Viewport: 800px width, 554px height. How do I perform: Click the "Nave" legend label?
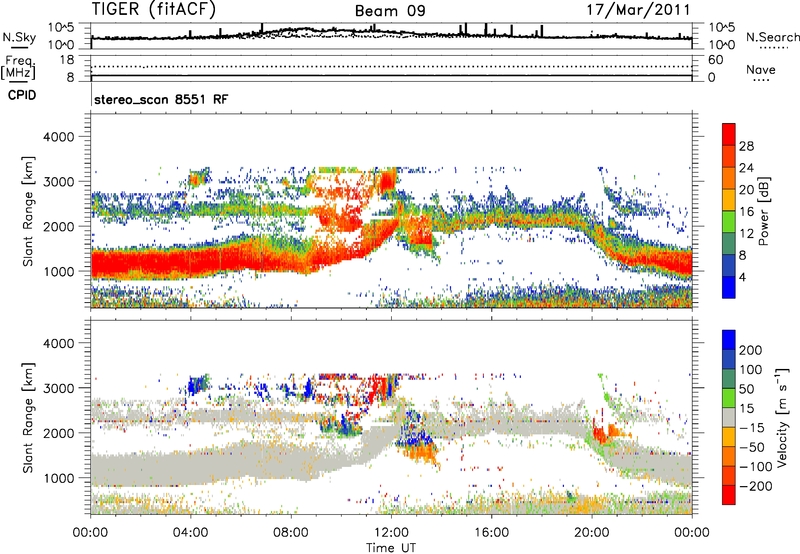pos(761,69)
